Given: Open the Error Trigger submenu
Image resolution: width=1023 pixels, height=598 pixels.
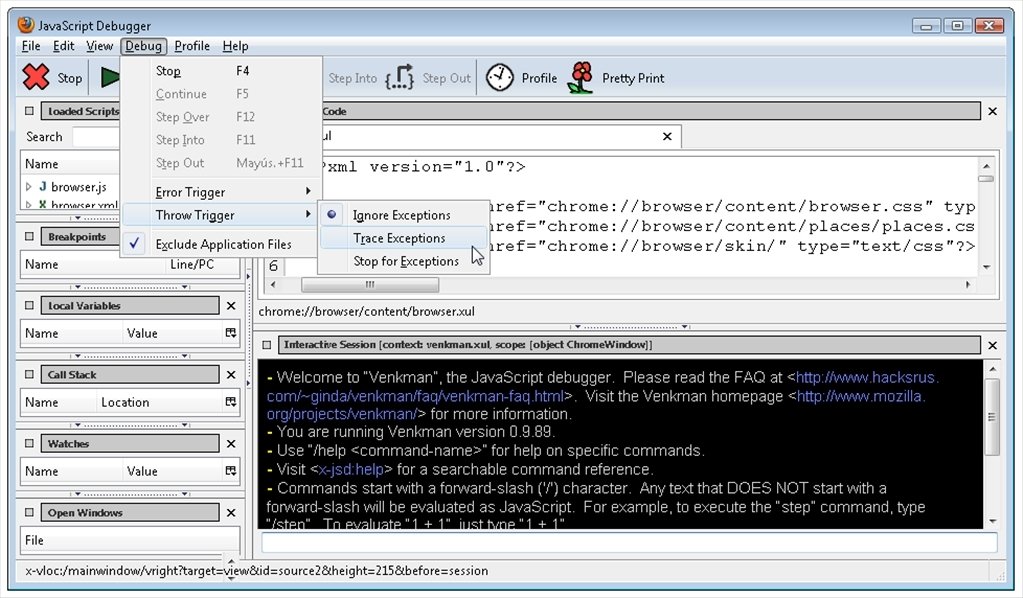Looking at the screenshot, I should (221, 192).
